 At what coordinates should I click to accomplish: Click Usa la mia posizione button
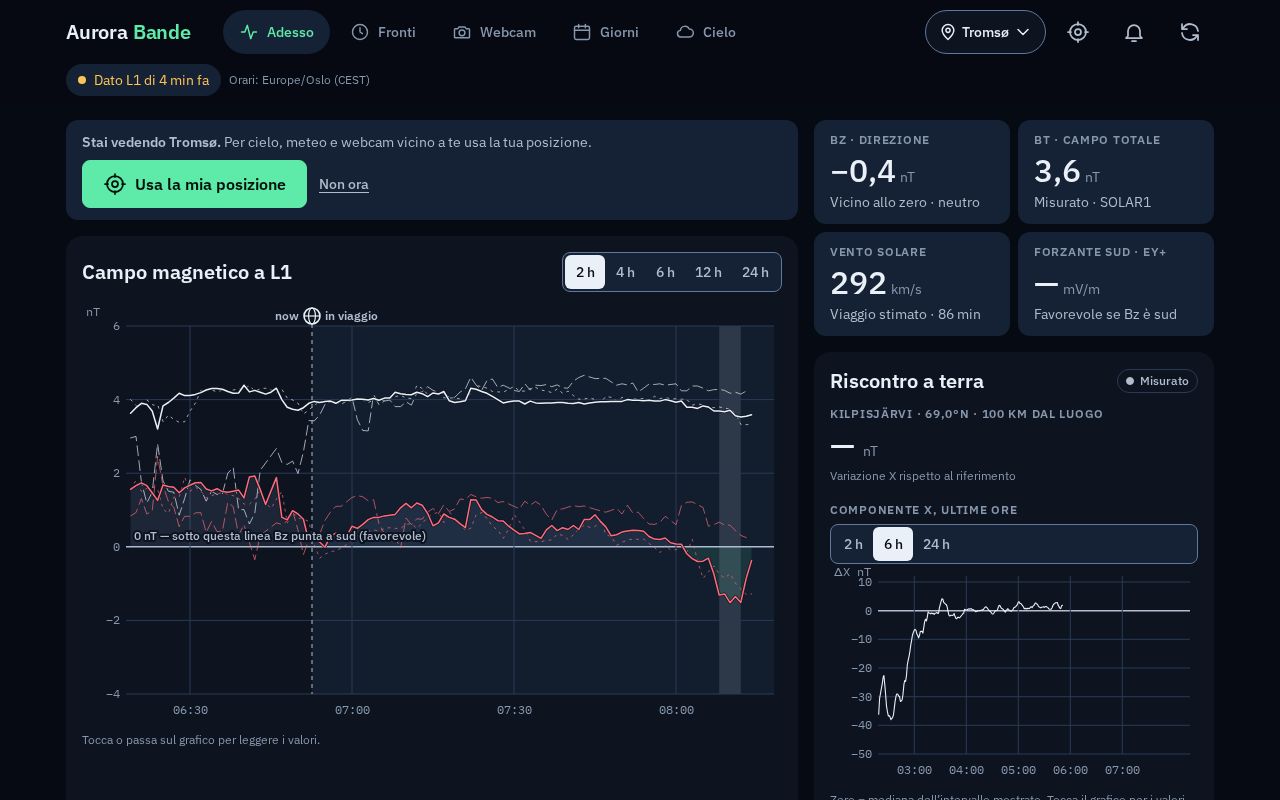pyautogui.click(x=194, y=184)
